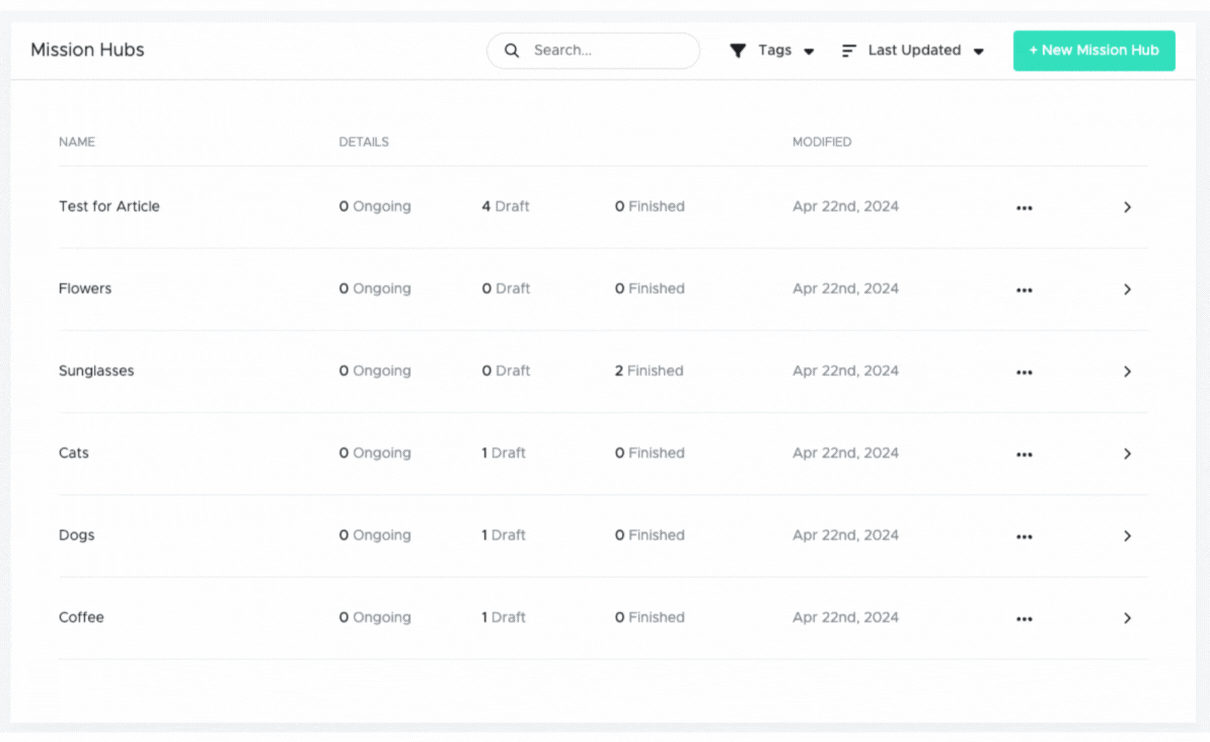The image size is (1210, 742).
Task: Open Flowers hub via arrow chevron
Action: pos(1127,289)
